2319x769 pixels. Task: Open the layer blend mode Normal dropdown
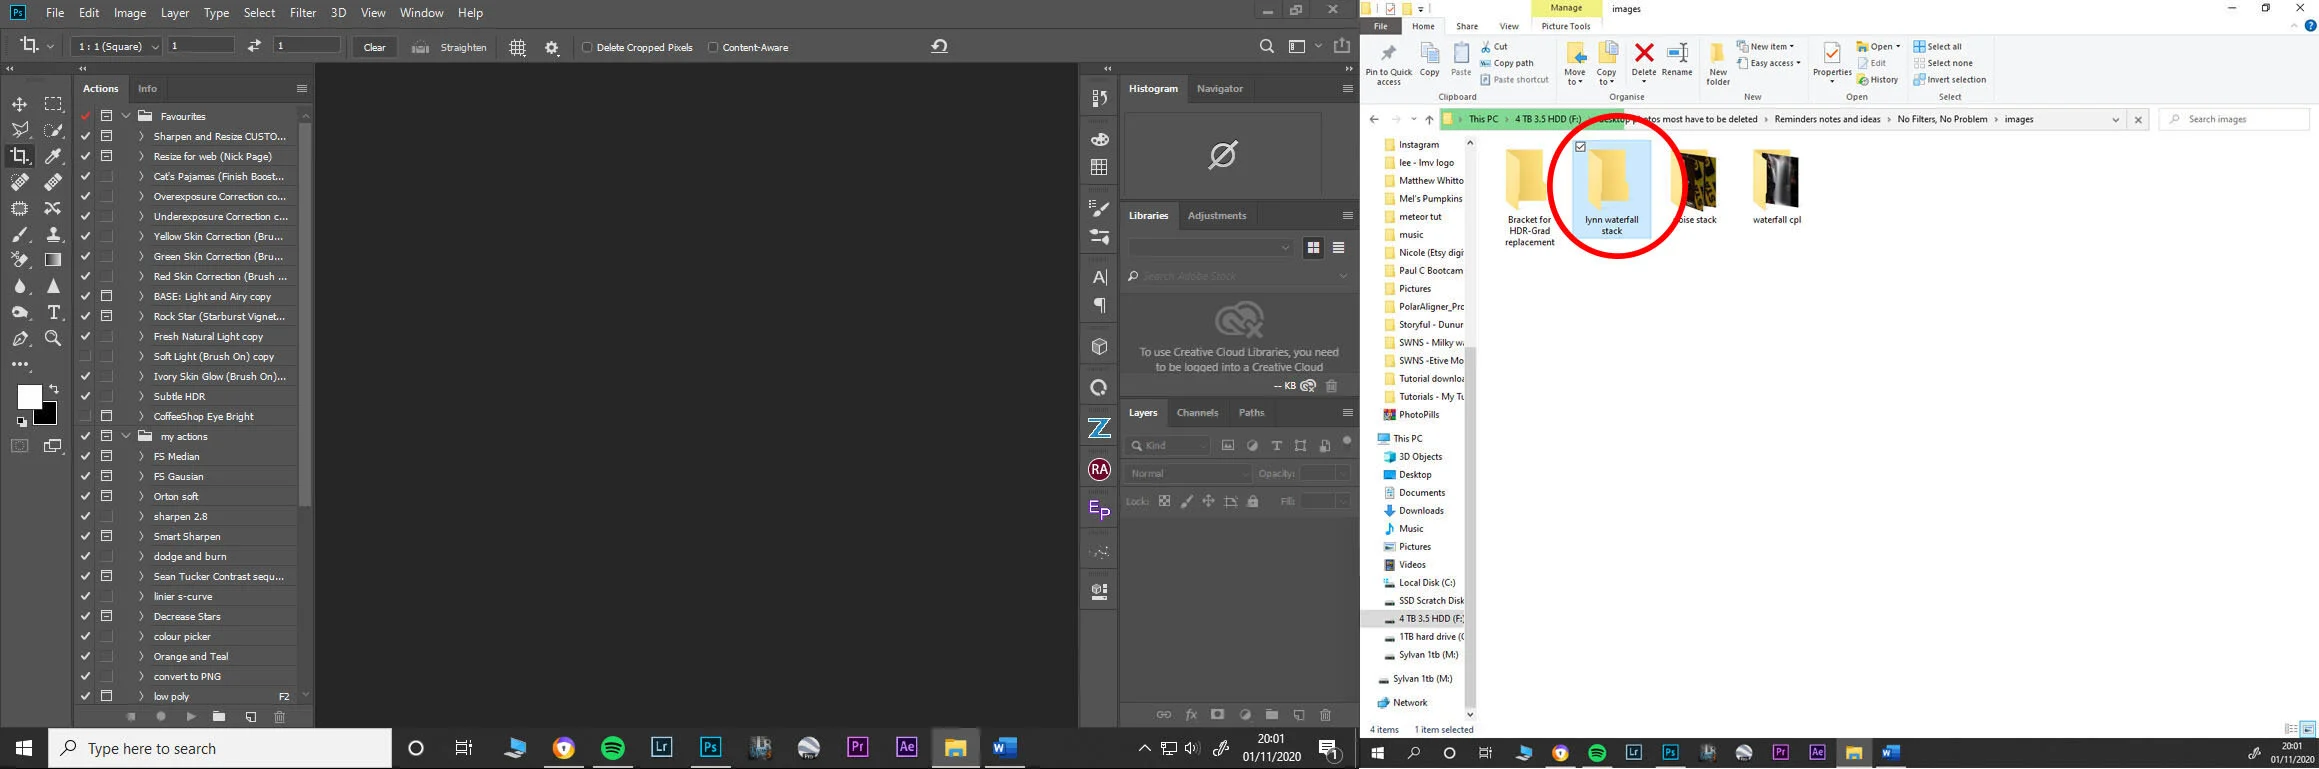(1187, 473)
